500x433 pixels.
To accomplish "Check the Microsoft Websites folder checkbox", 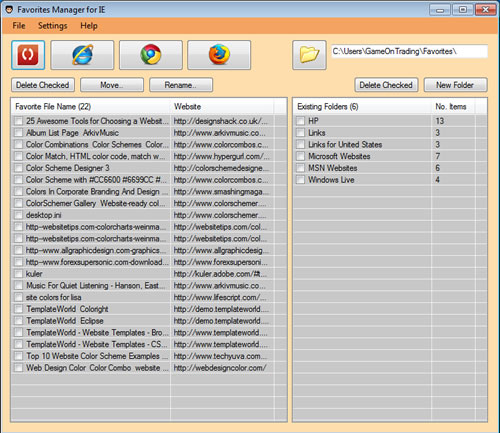I will click(x=301, y=156).
